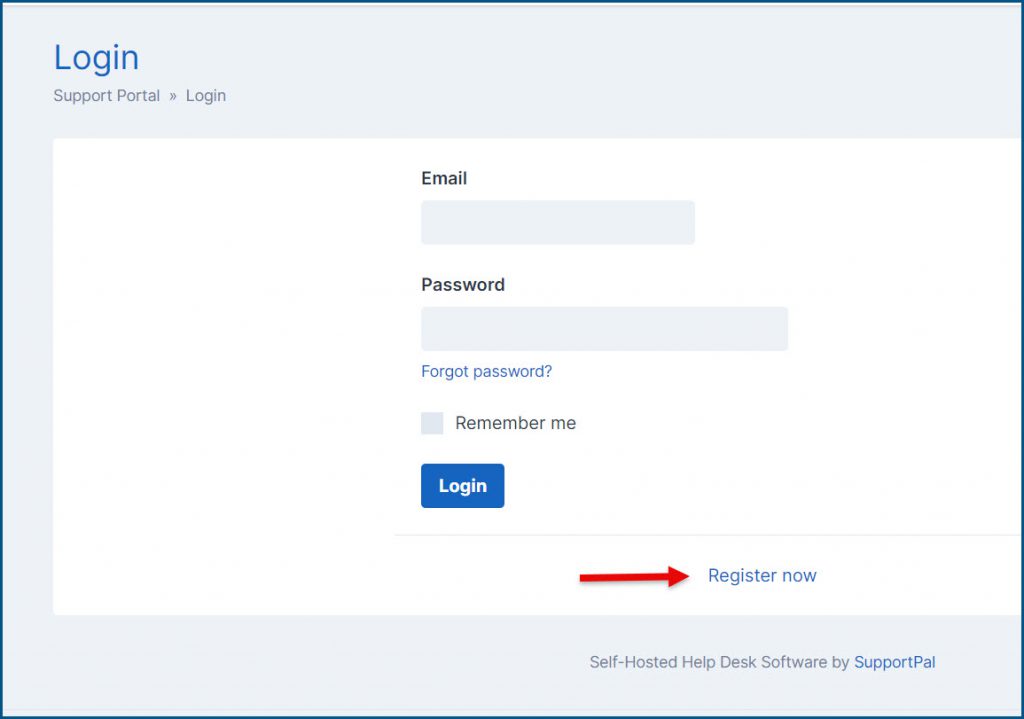The image size is (1024, 719).
Task: Go to Support Portal breadcrumb
Action: 106,95
